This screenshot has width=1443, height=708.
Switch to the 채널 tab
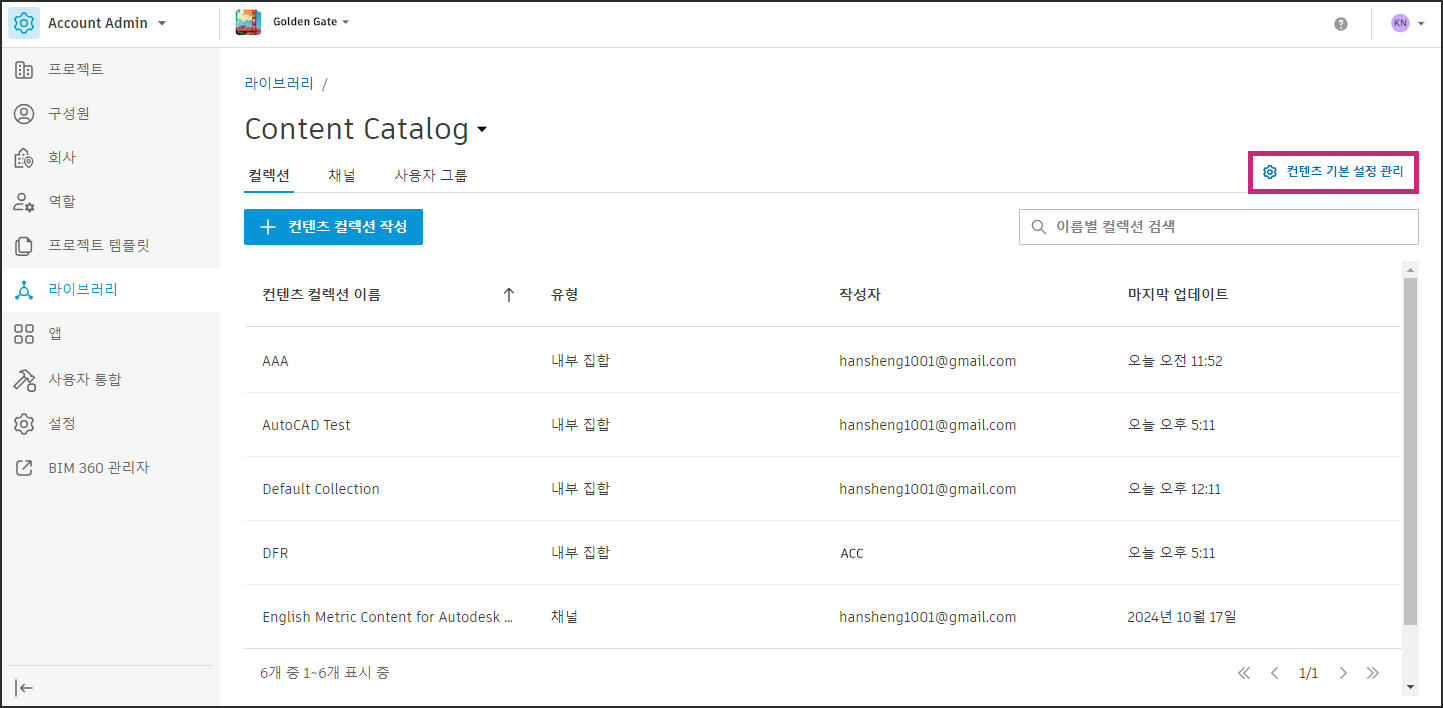342,175
